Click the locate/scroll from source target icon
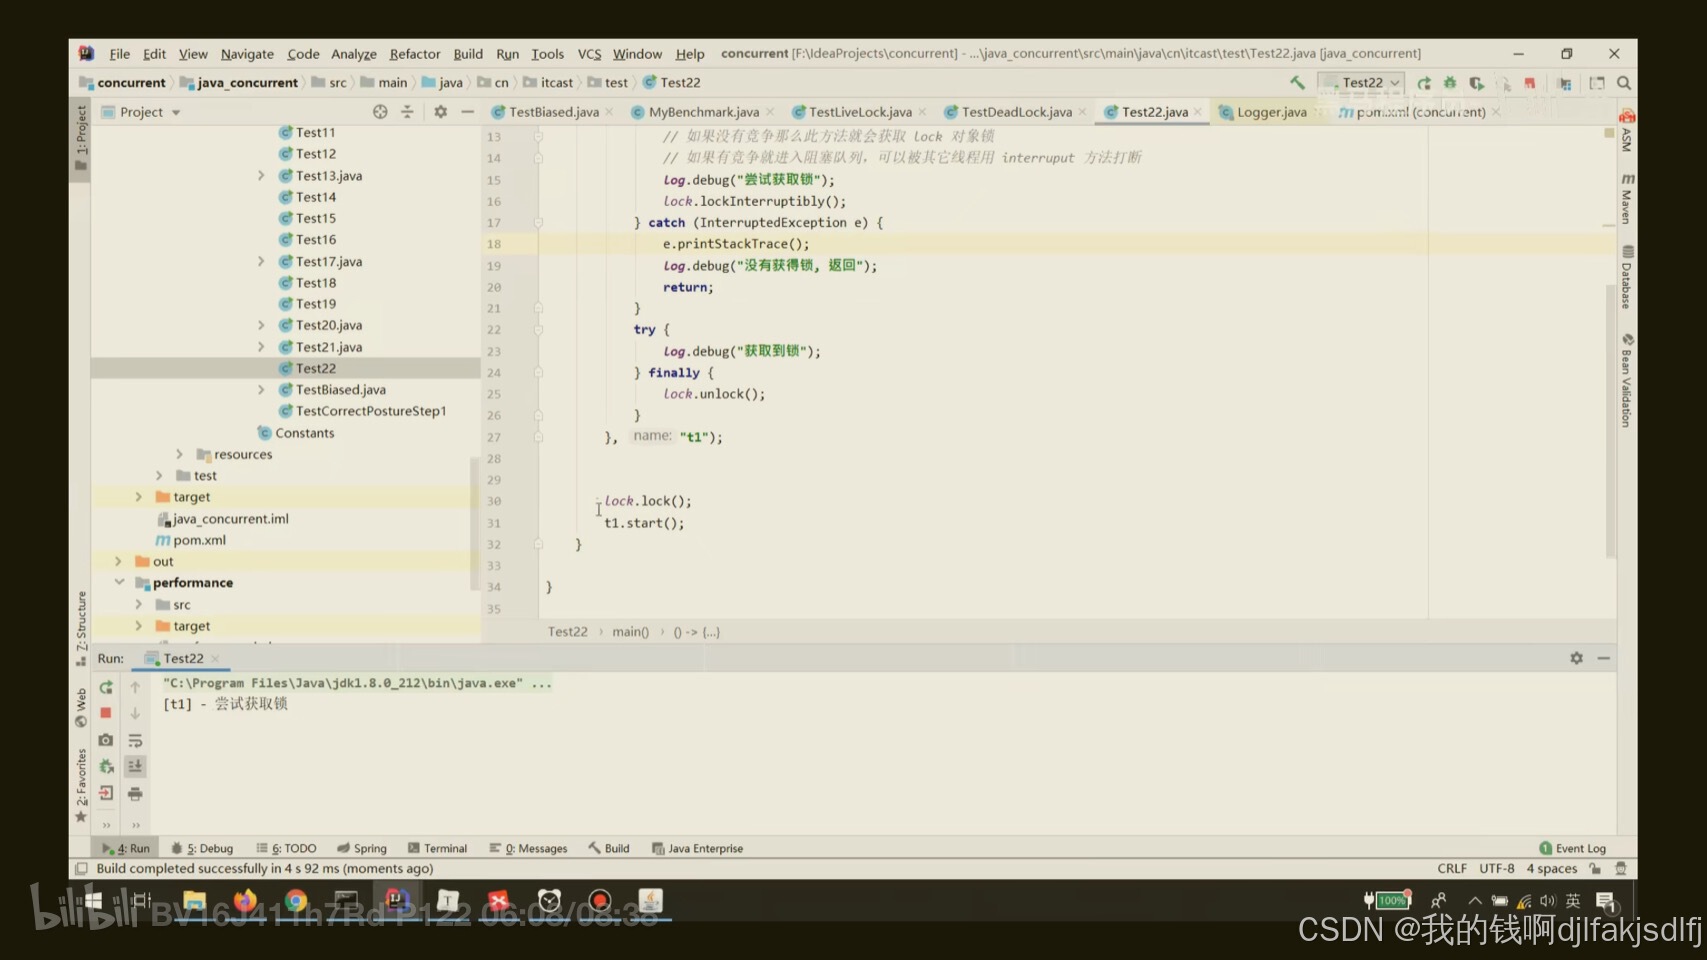The image size is (1707, 960). pyautogui.click(x=380, y=112)
